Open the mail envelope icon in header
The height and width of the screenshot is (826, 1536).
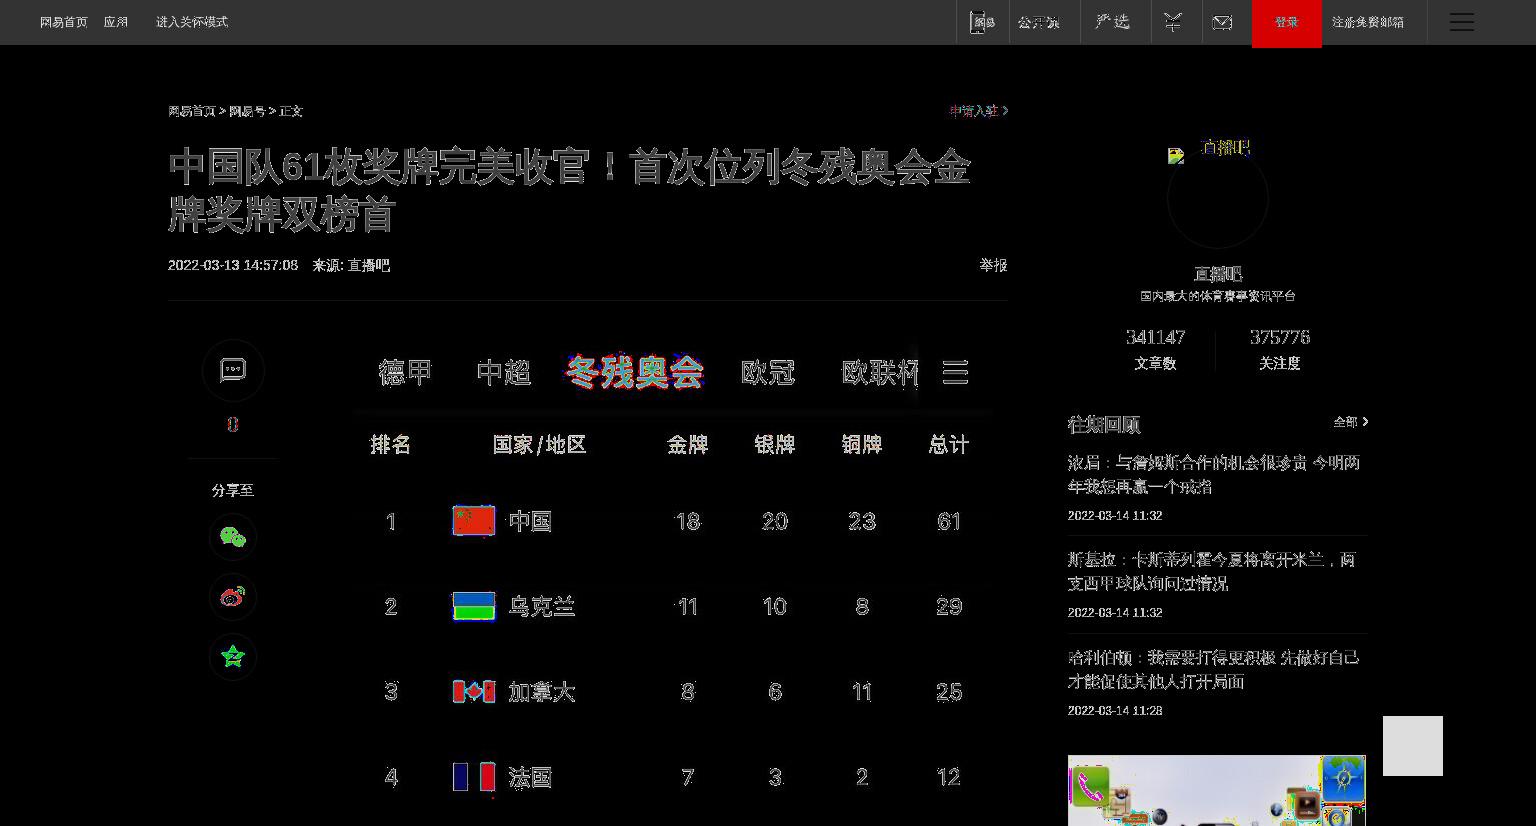(1222, 22)
